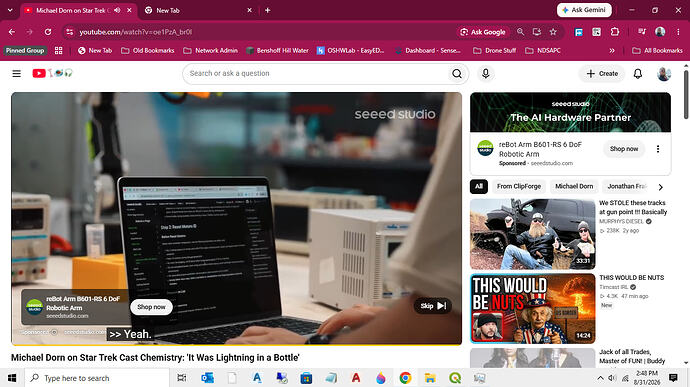The height and width of the screenshot is (387, 690).
Task: Open the All Bookmarks folder
Action: pyautogui.click(x=657, y=51)
